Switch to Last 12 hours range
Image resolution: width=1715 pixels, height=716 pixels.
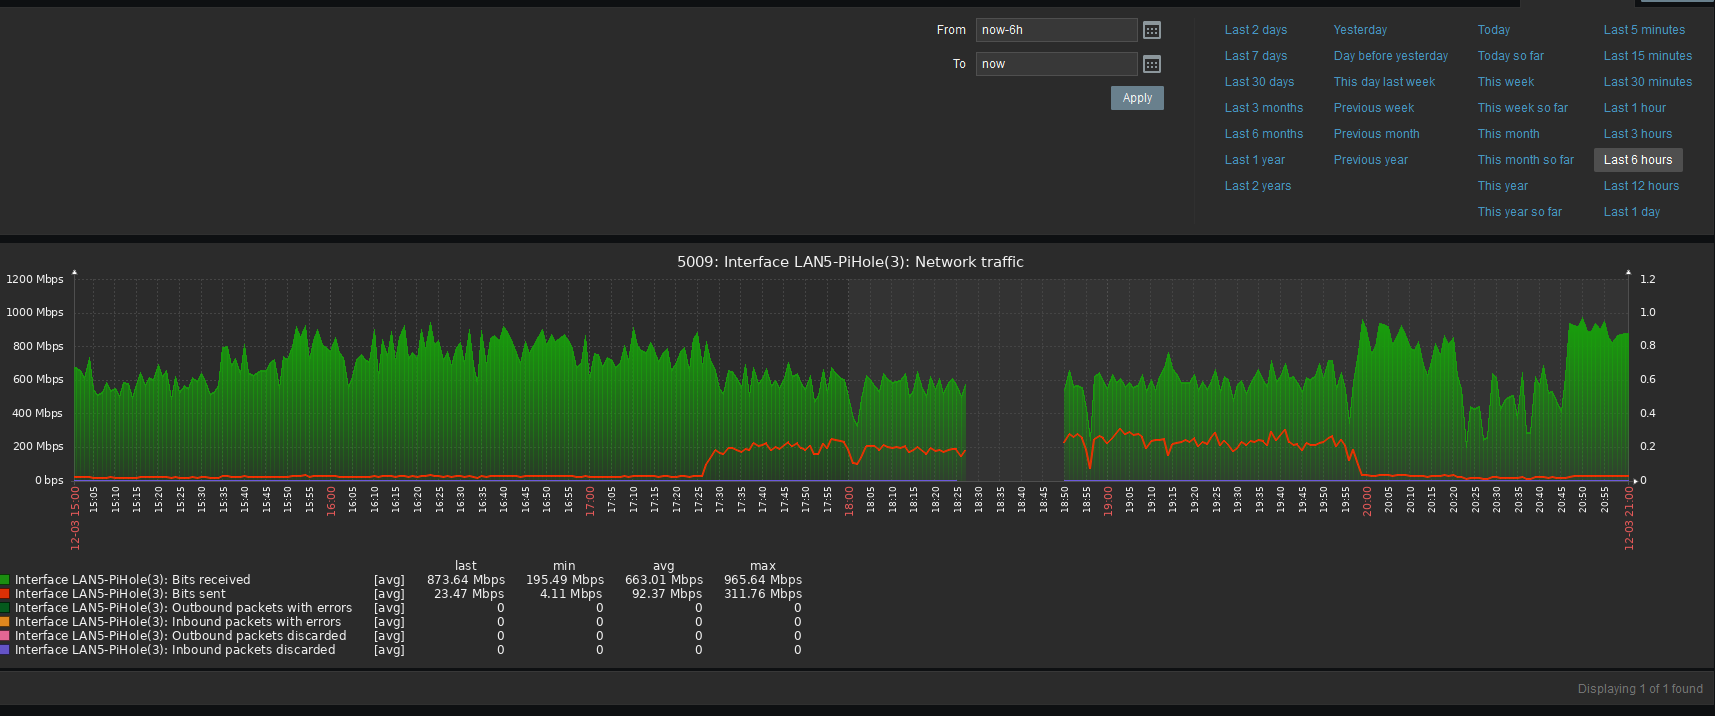(x=1641, y=186)
